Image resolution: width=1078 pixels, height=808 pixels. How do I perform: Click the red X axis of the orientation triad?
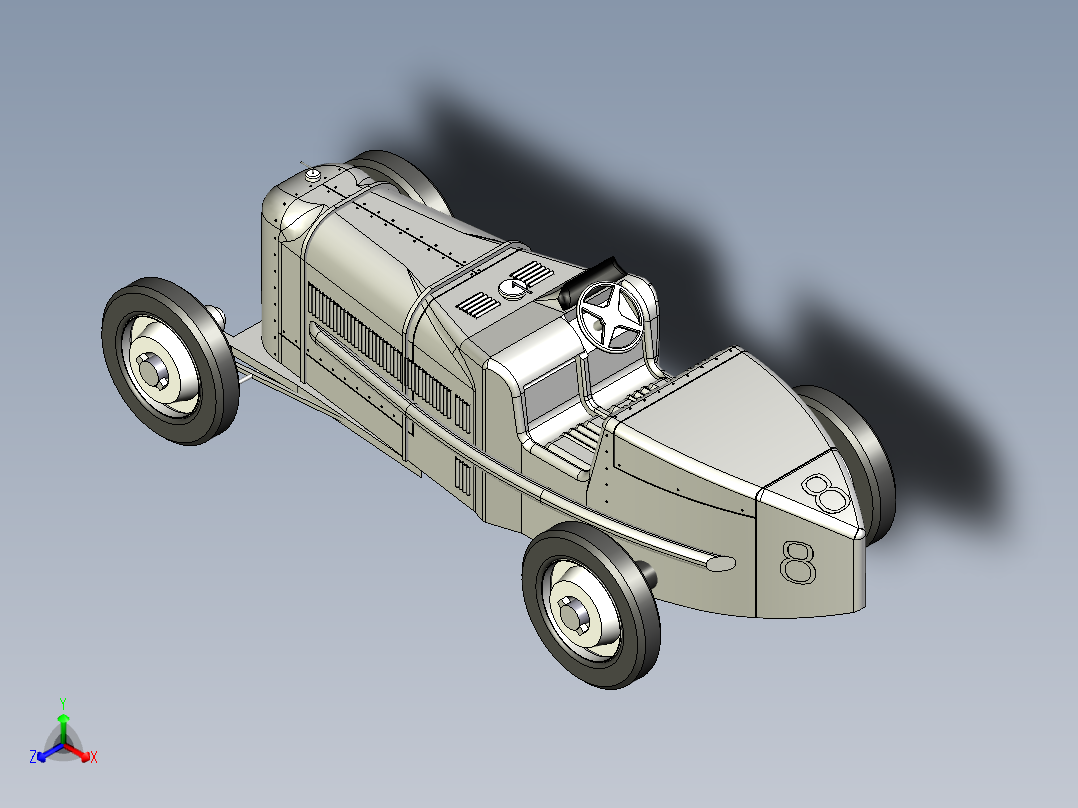pyautogui.click(x=79, y=752)
